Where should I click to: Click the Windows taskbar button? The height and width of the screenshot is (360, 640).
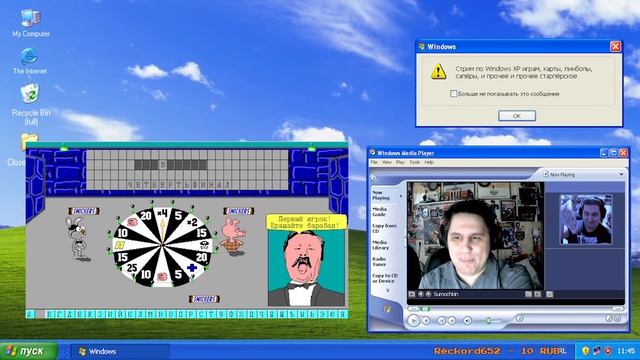(x=120, y=351)
